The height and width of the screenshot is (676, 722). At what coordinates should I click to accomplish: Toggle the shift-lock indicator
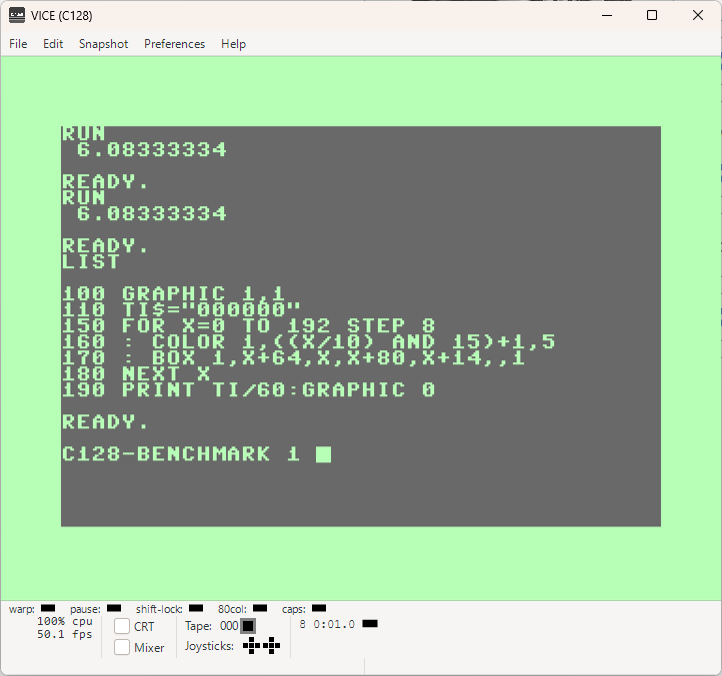196,608
